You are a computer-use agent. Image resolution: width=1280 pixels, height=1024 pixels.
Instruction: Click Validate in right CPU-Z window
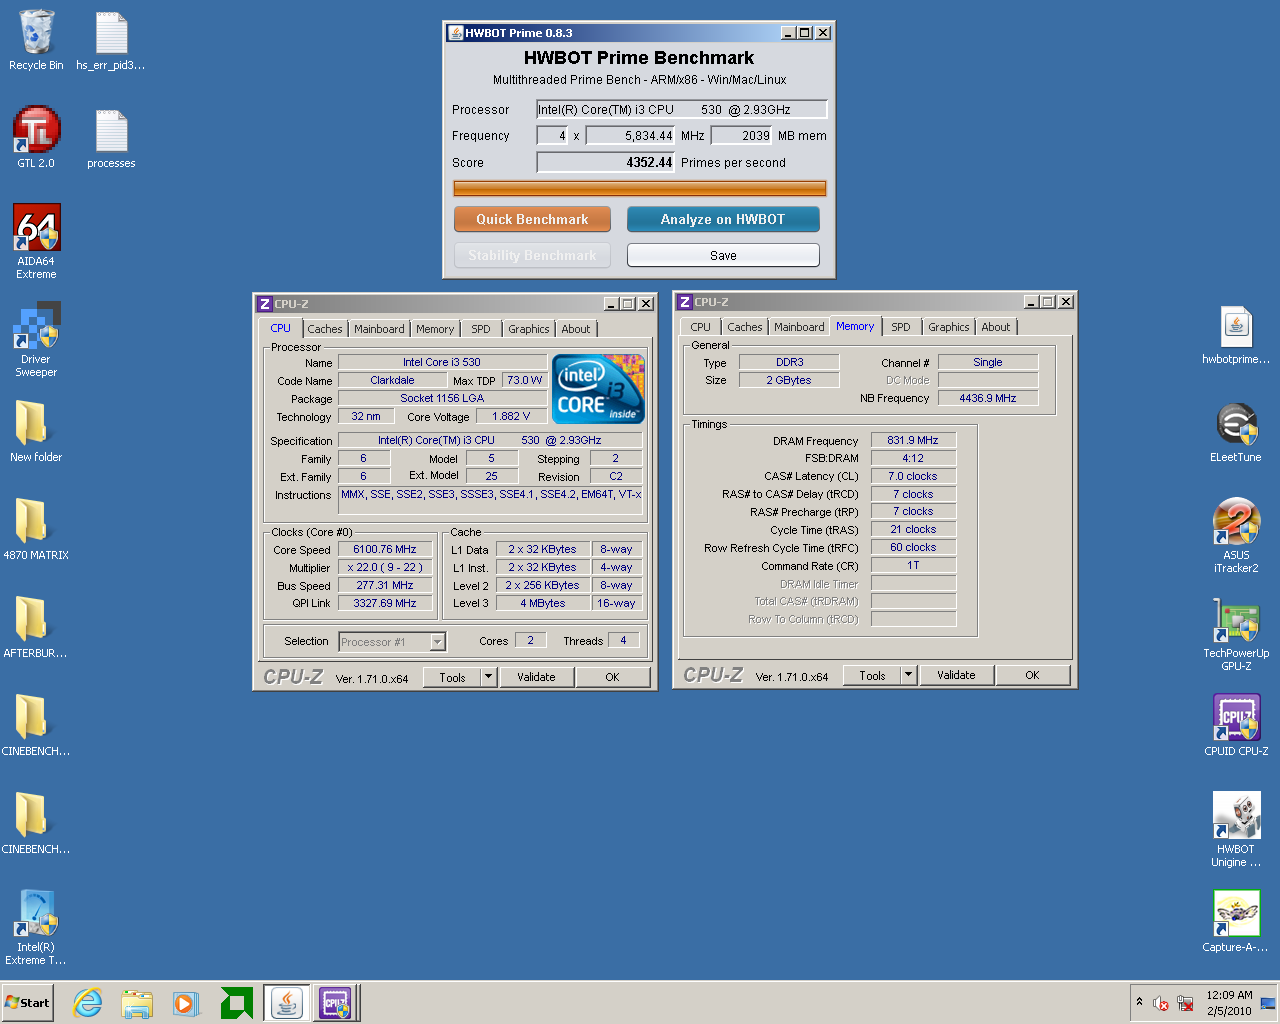point(956,675)
